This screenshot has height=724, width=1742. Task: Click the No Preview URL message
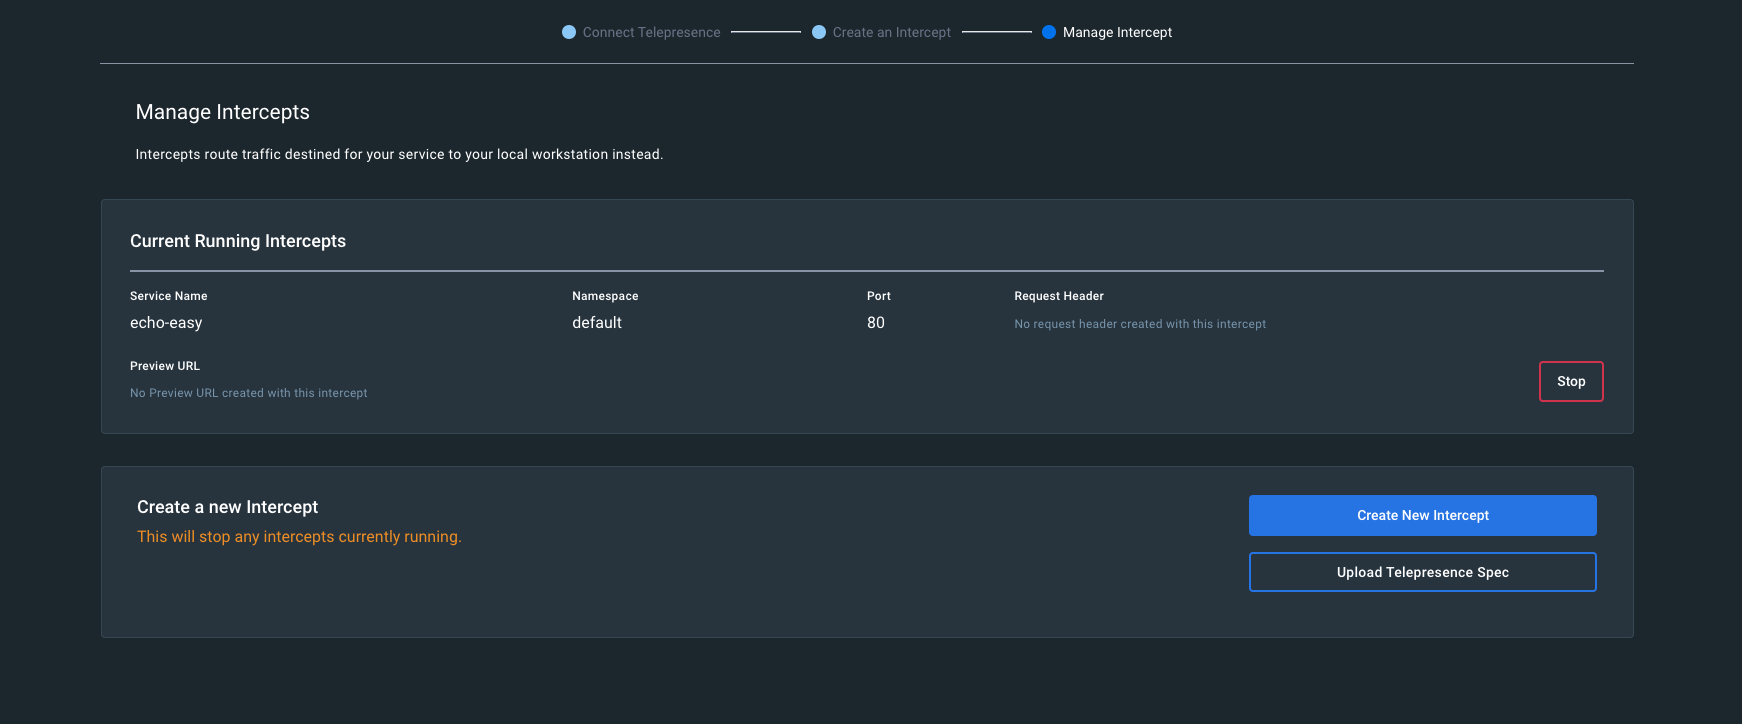[249, 393]
